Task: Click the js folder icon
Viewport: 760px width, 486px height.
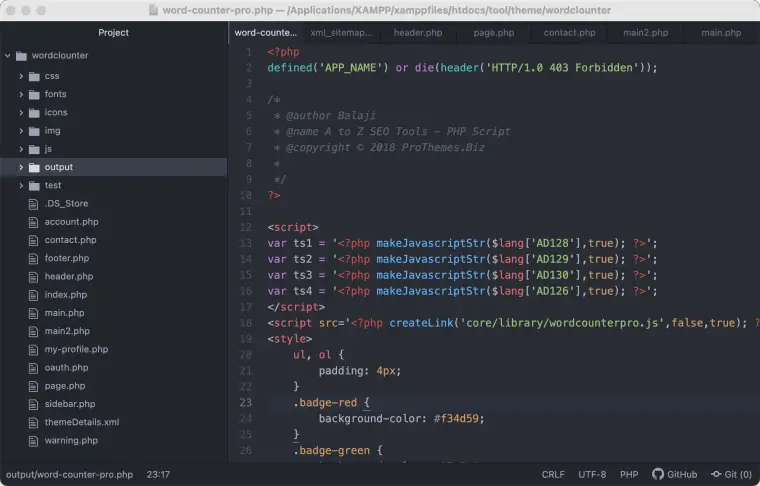Action: coord(34,149)
